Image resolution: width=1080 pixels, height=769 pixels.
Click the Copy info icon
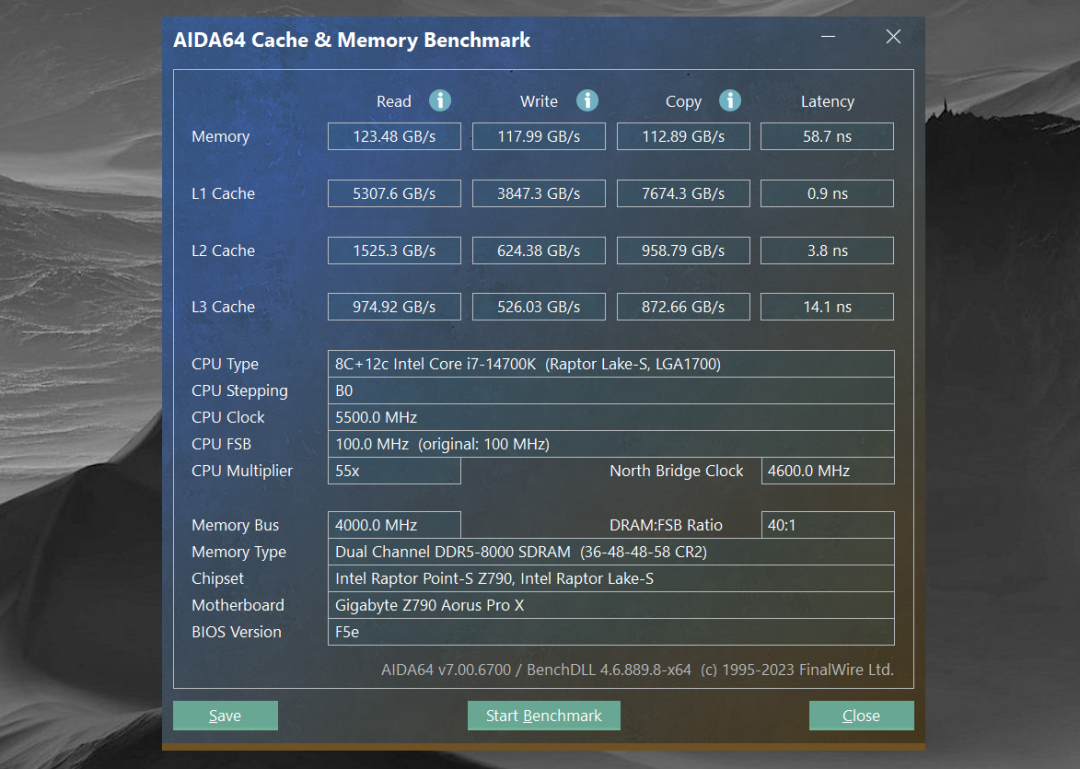(x=730, y=101)
